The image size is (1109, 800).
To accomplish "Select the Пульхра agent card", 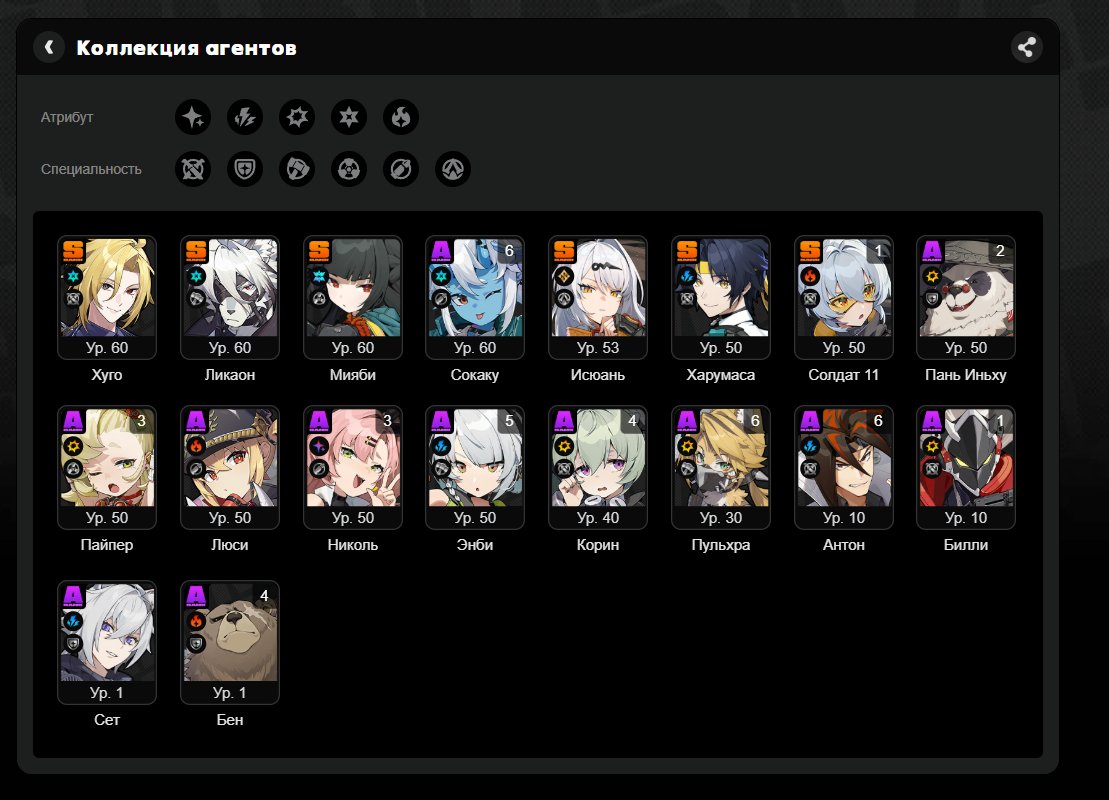I will [x=721, y=467].
